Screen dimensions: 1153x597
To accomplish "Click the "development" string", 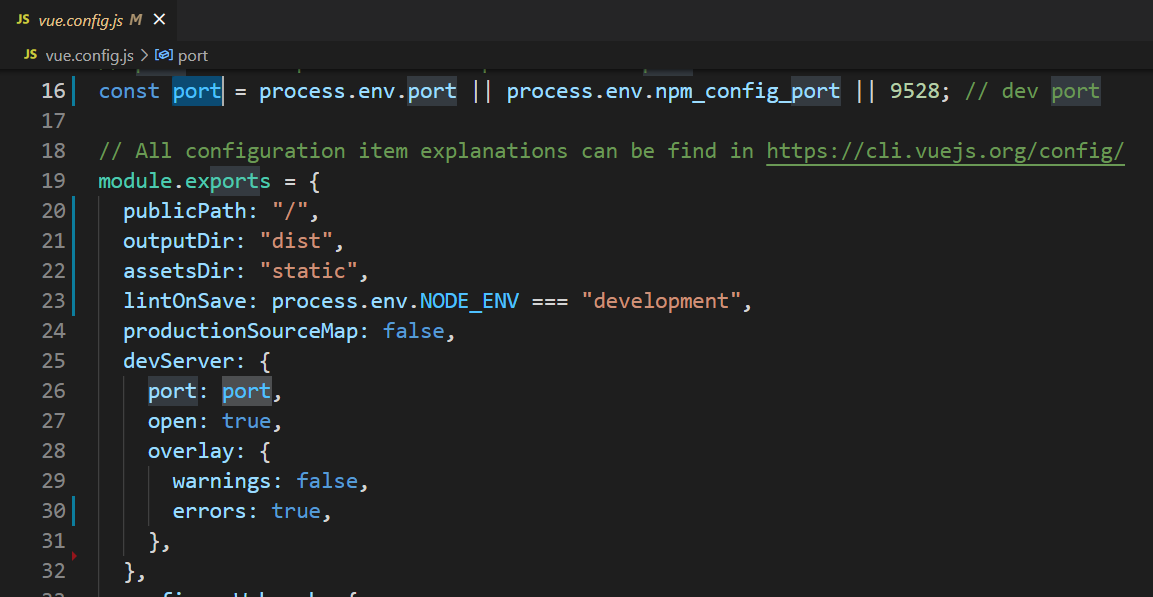I will [660, 301].
